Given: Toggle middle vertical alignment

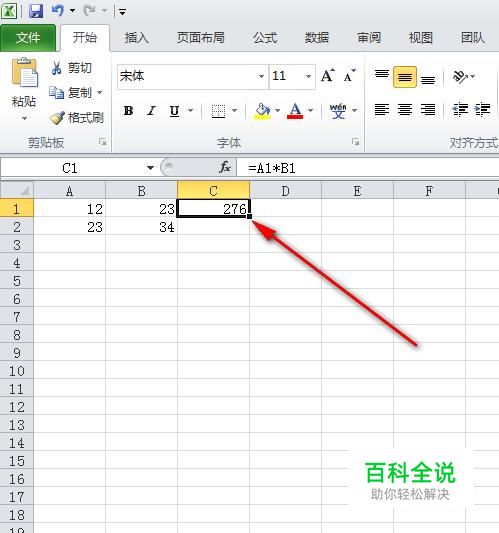Looking at the screenshot, I should pos(405,77).
